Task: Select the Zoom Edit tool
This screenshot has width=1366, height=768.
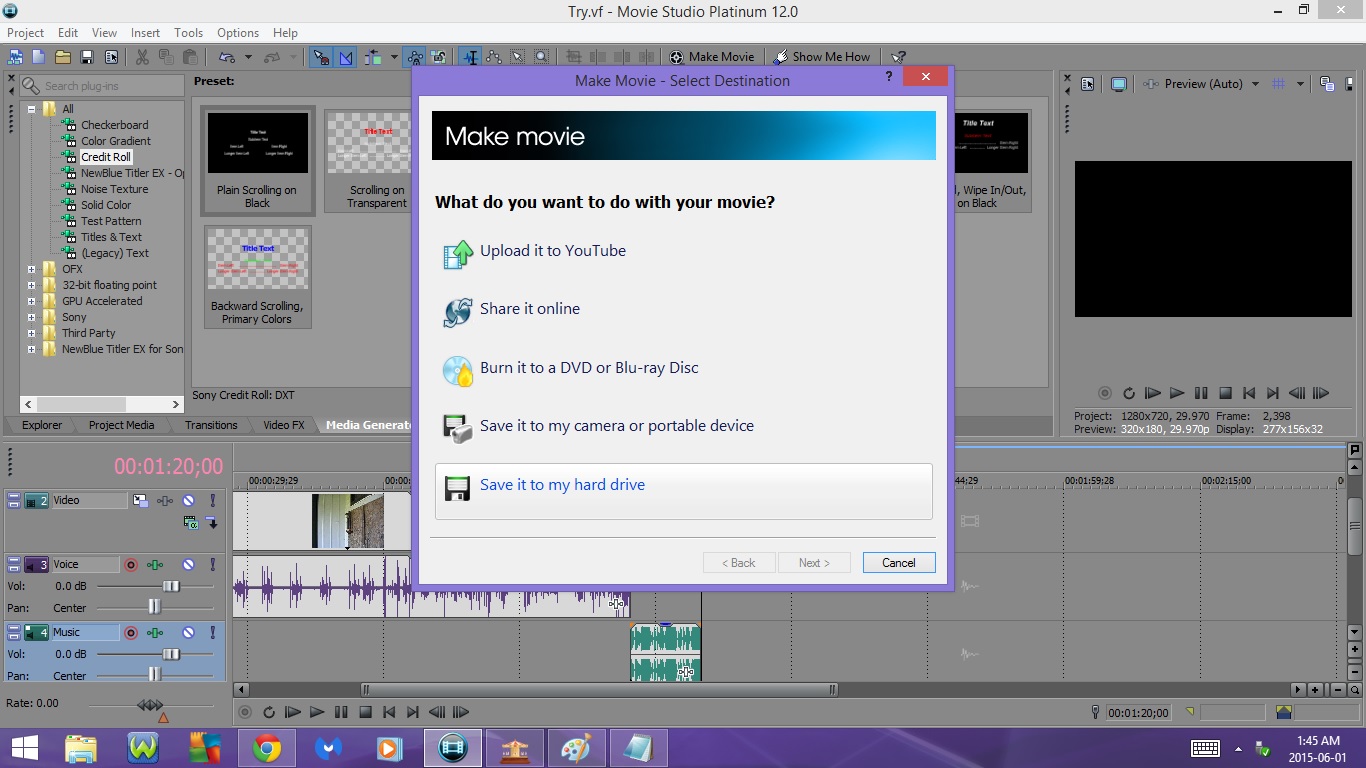Action: point(541,57)
